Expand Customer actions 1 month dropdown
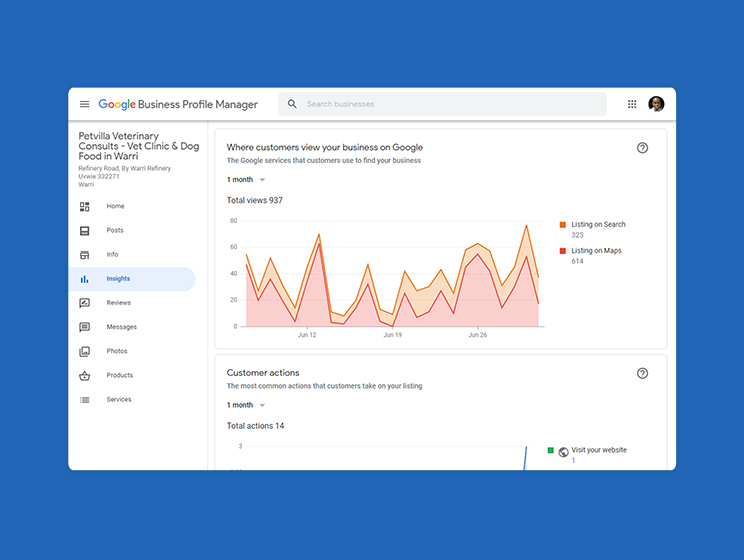 [246, 405]
